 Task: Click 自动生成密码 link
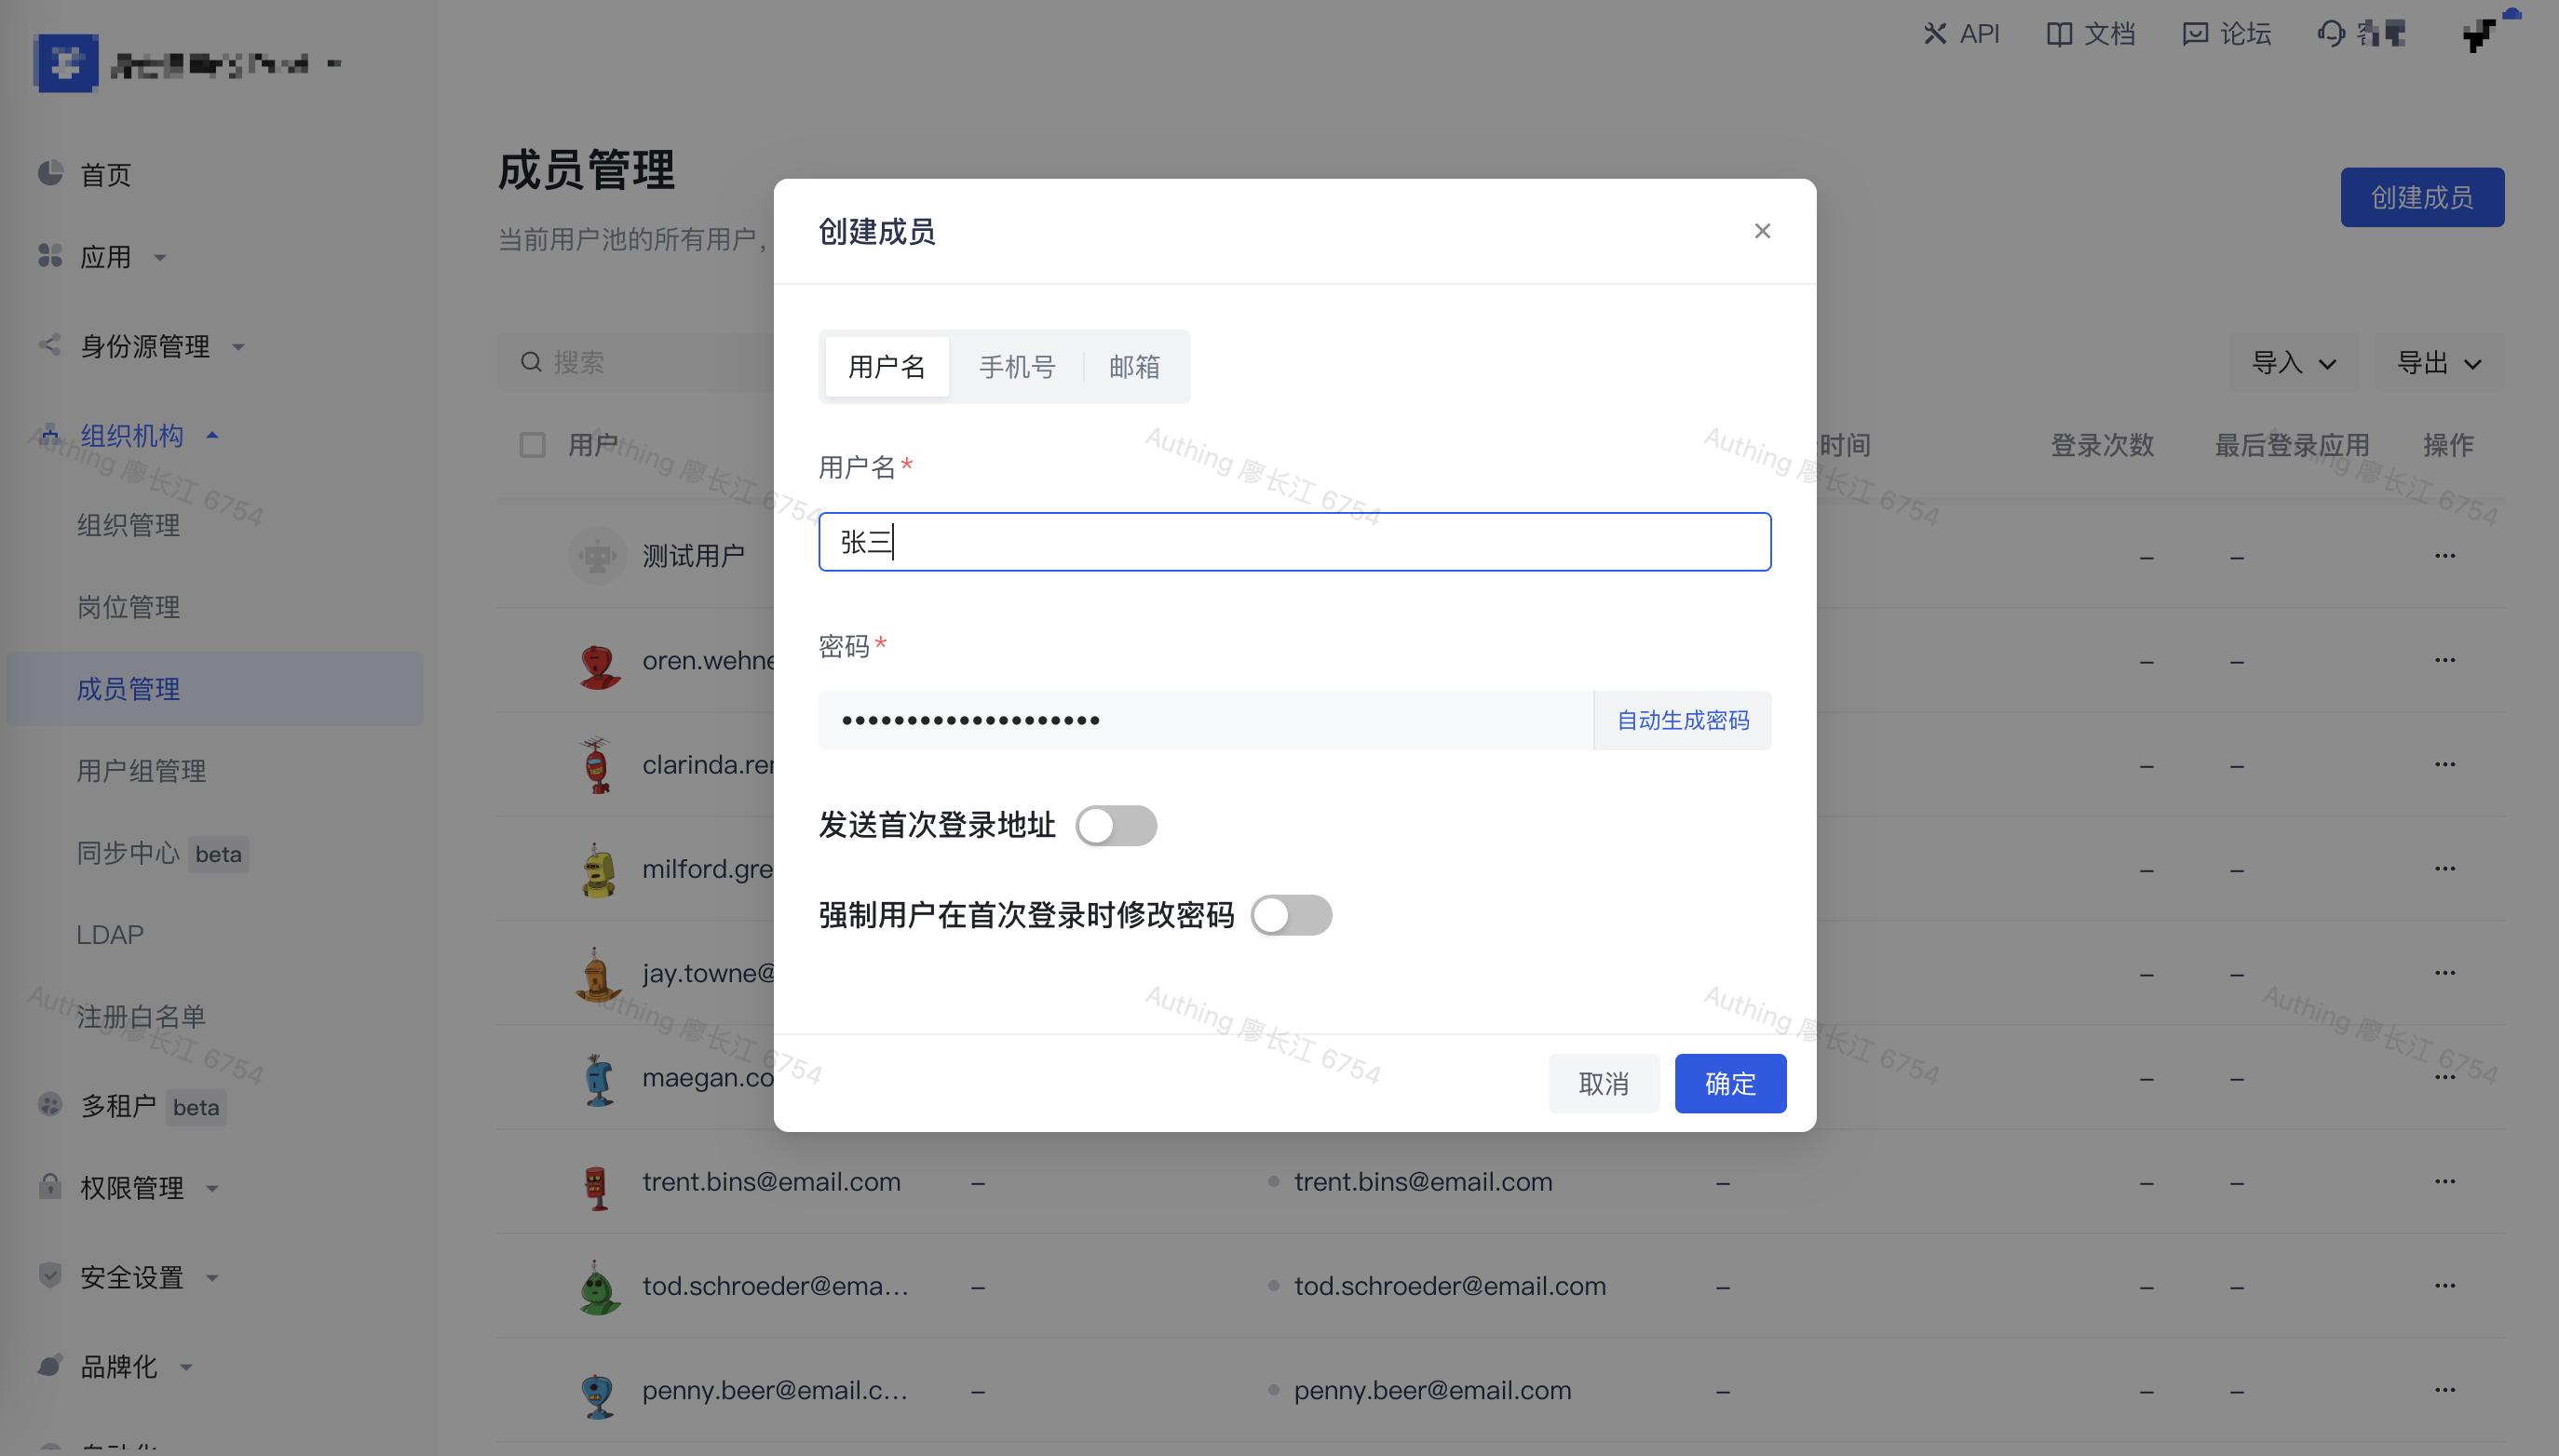point(1682,720)
